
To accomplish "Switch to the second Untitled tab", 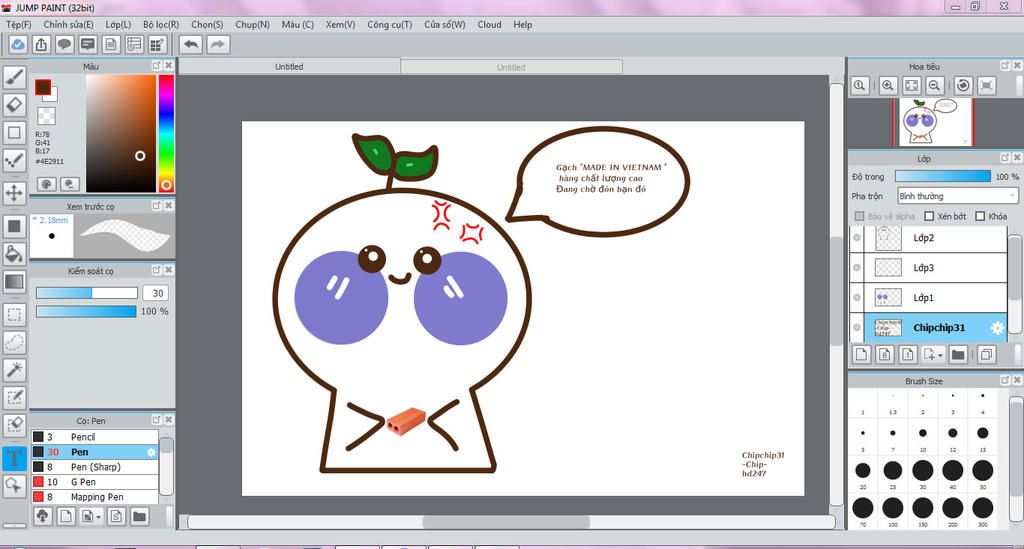I will [511, 67].
